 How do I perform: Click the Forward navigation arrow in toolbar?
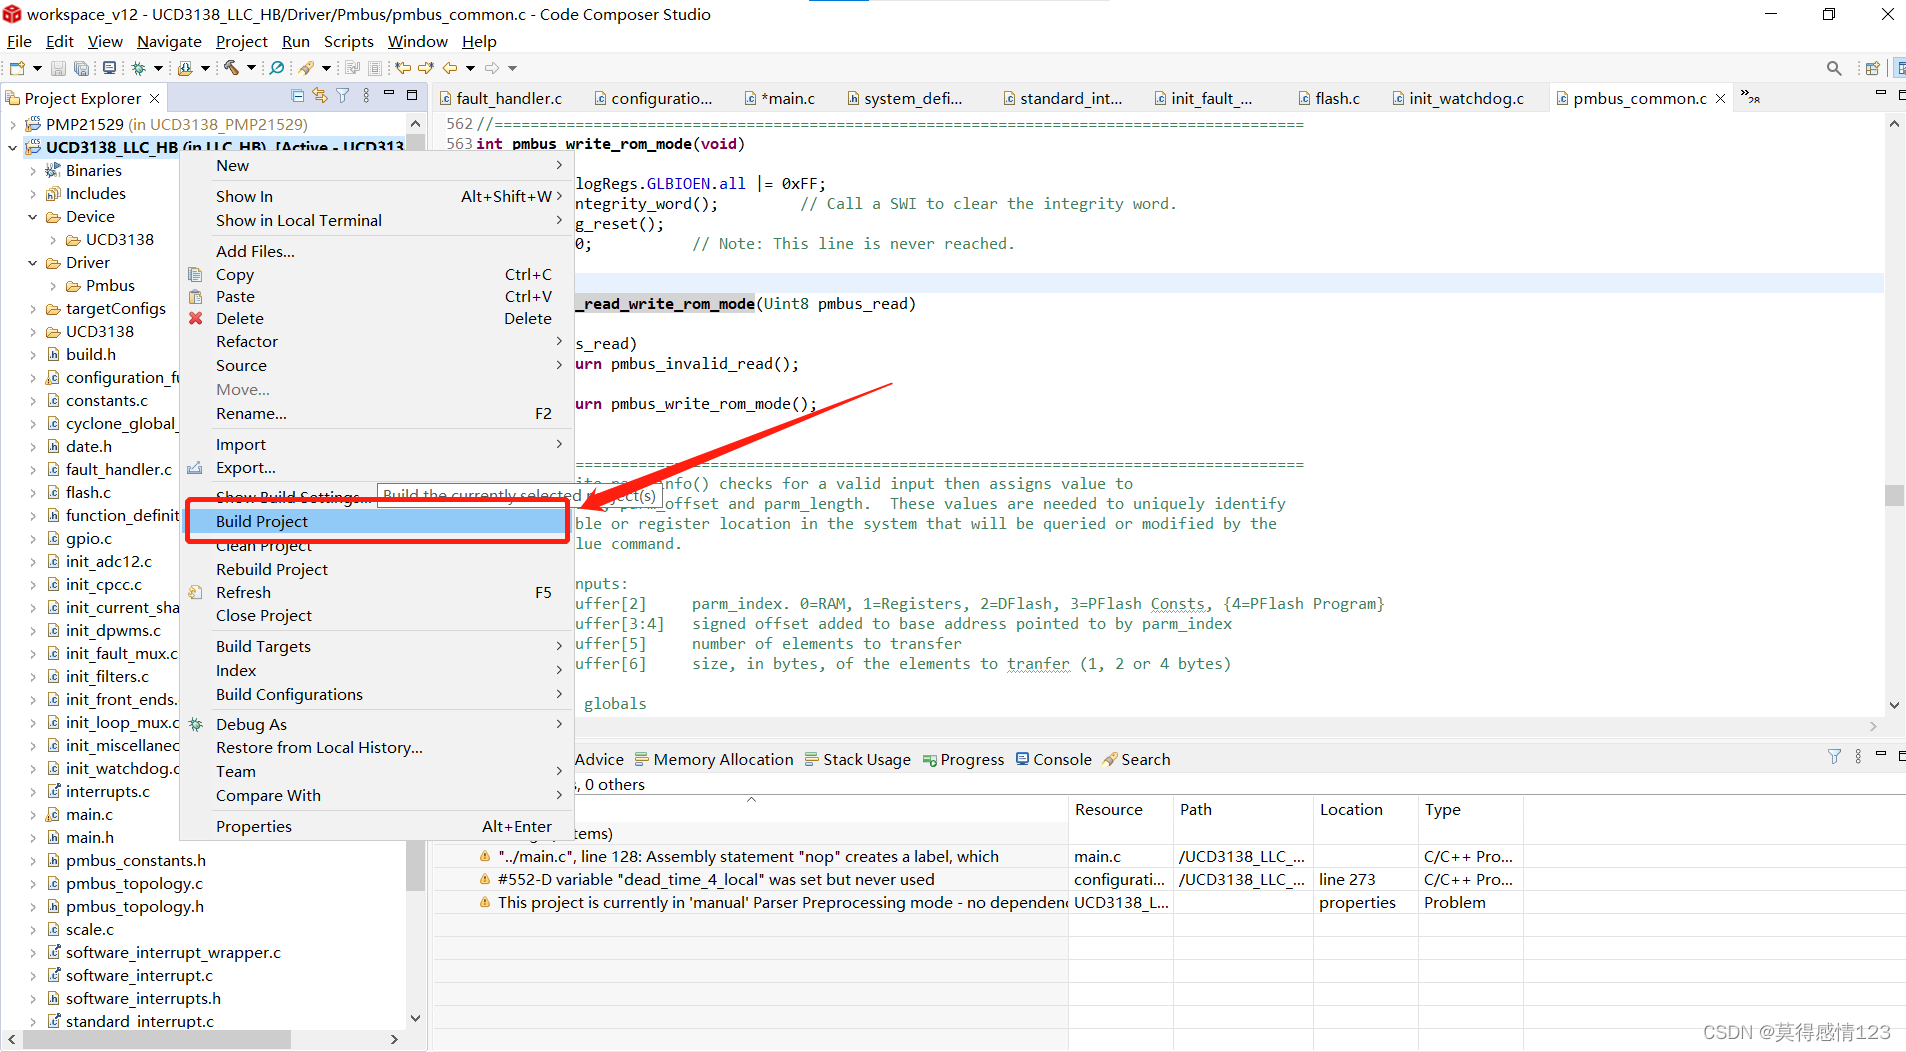click(x=492, y=68)
